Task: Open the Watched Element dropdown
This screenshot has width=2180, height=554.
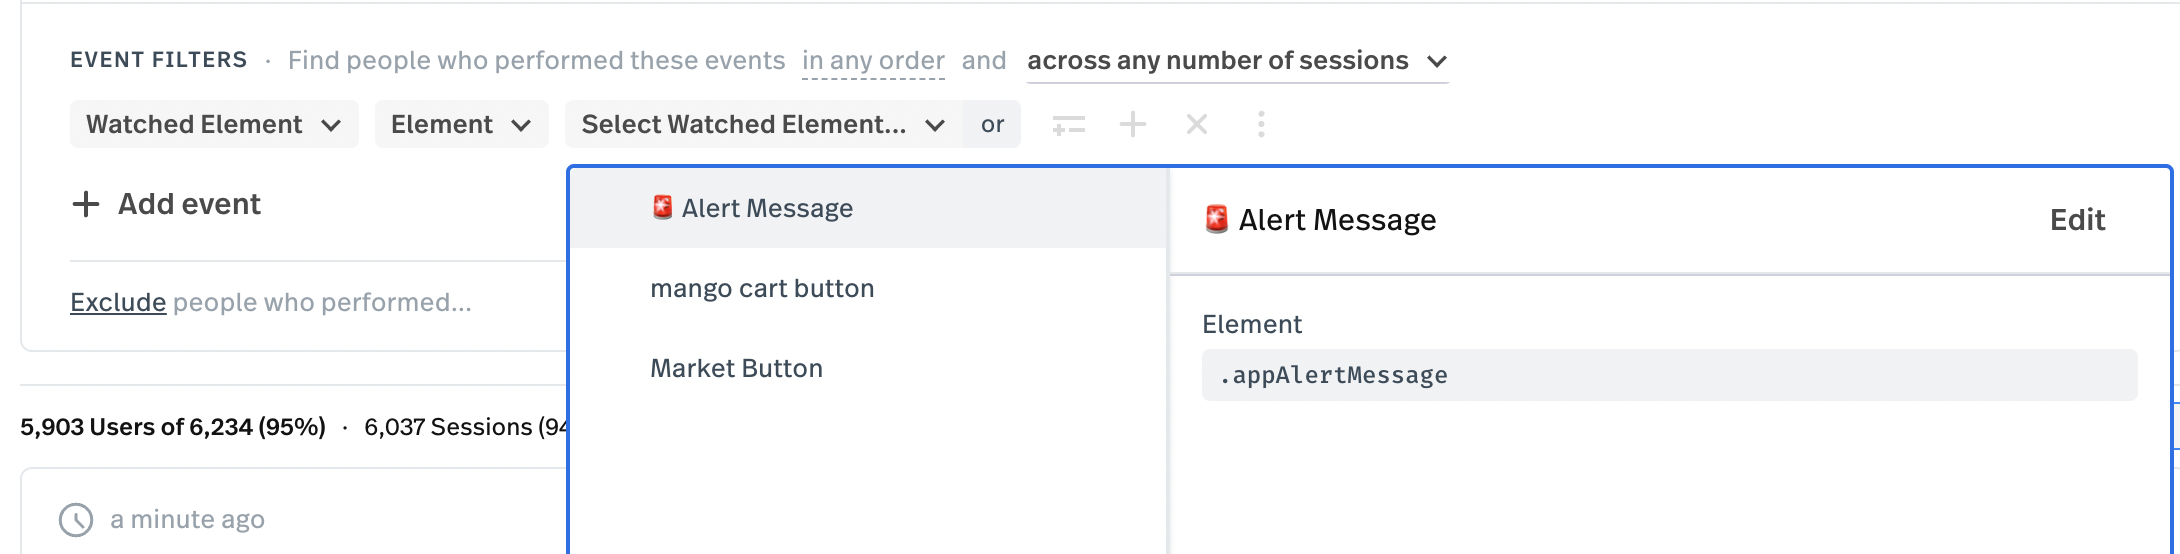Action: tap(214, 124)
